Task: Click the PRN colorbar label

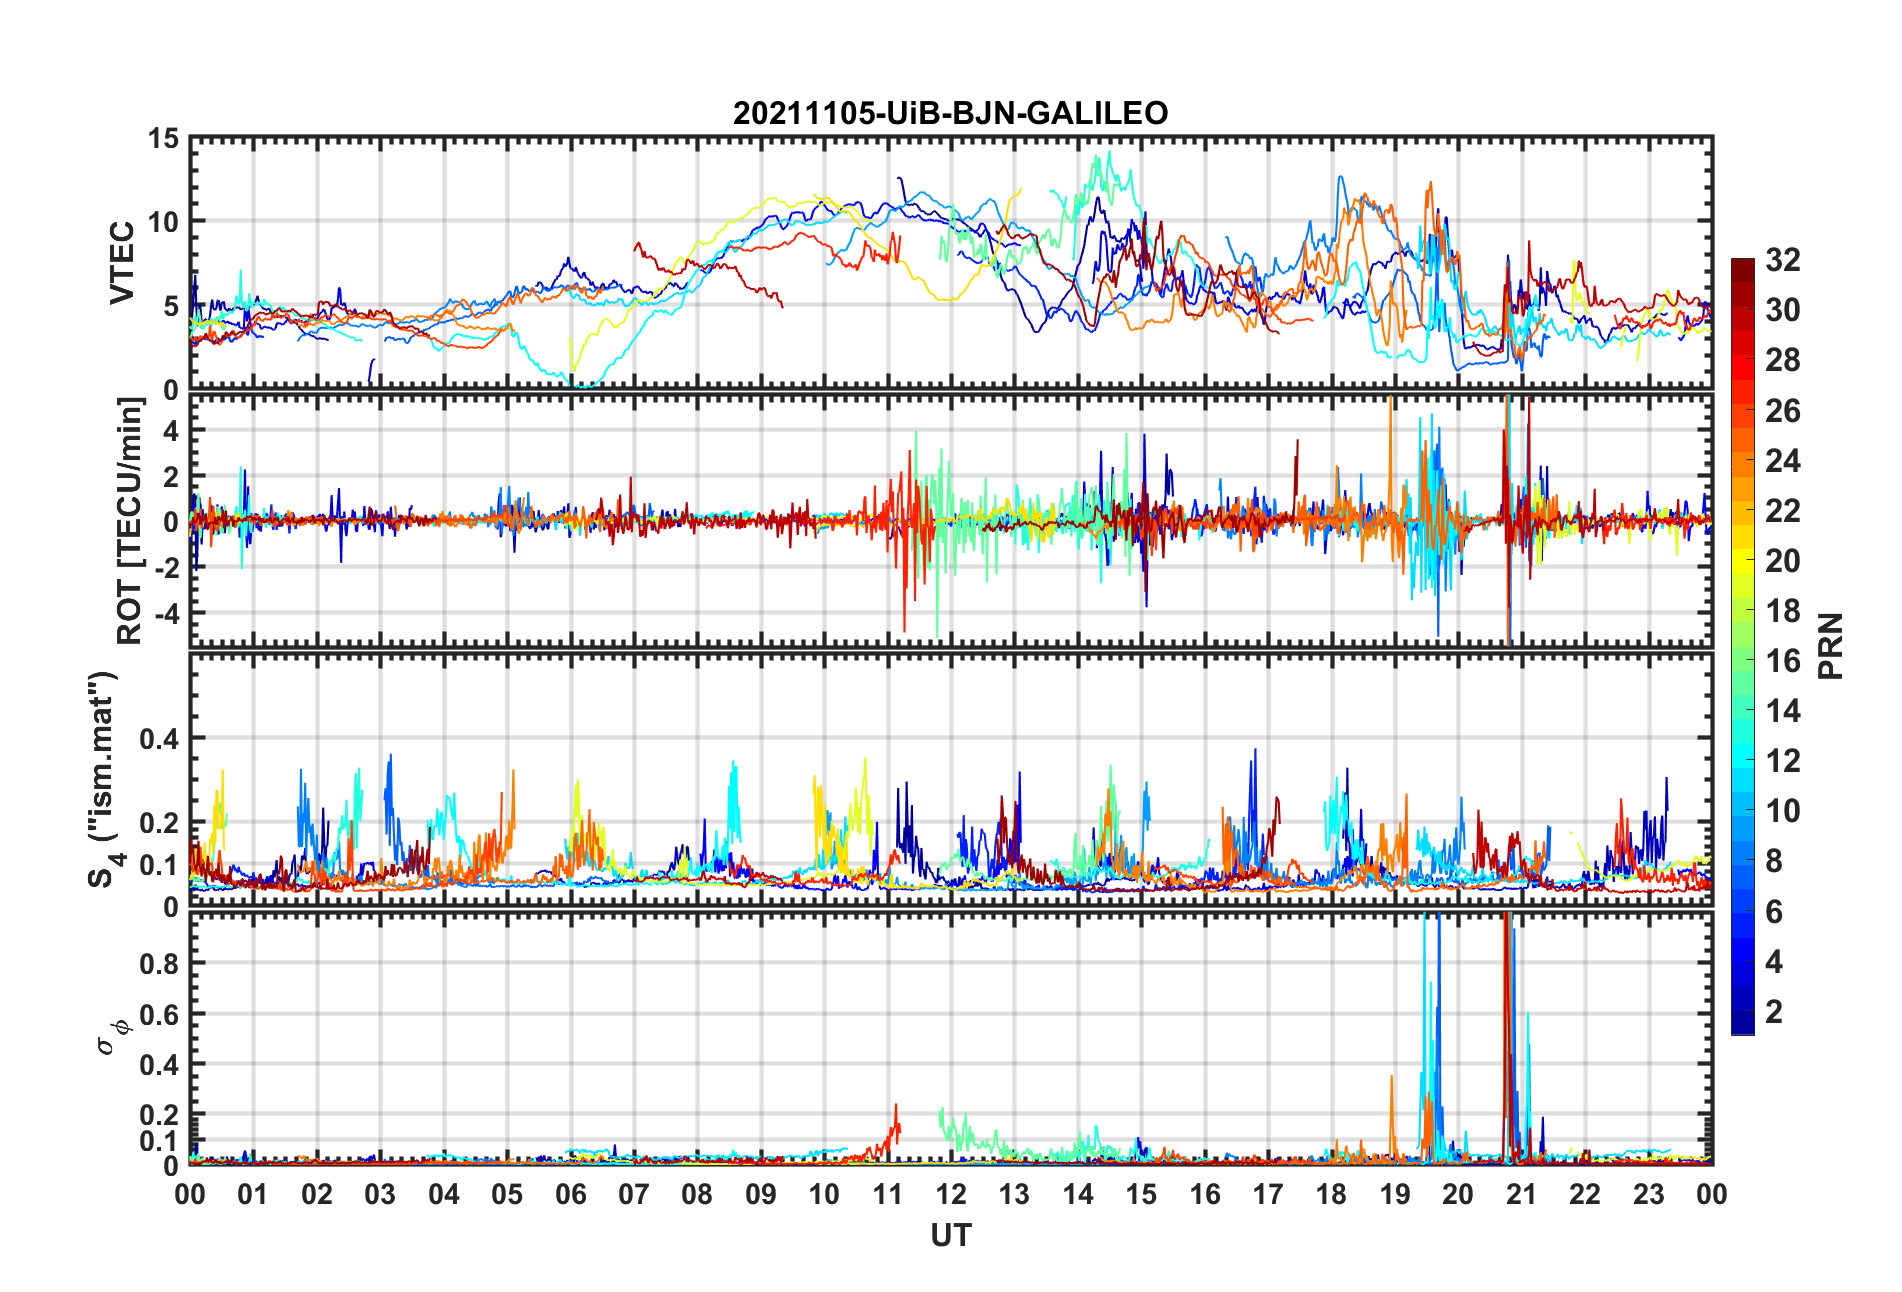Action: 1831,646
